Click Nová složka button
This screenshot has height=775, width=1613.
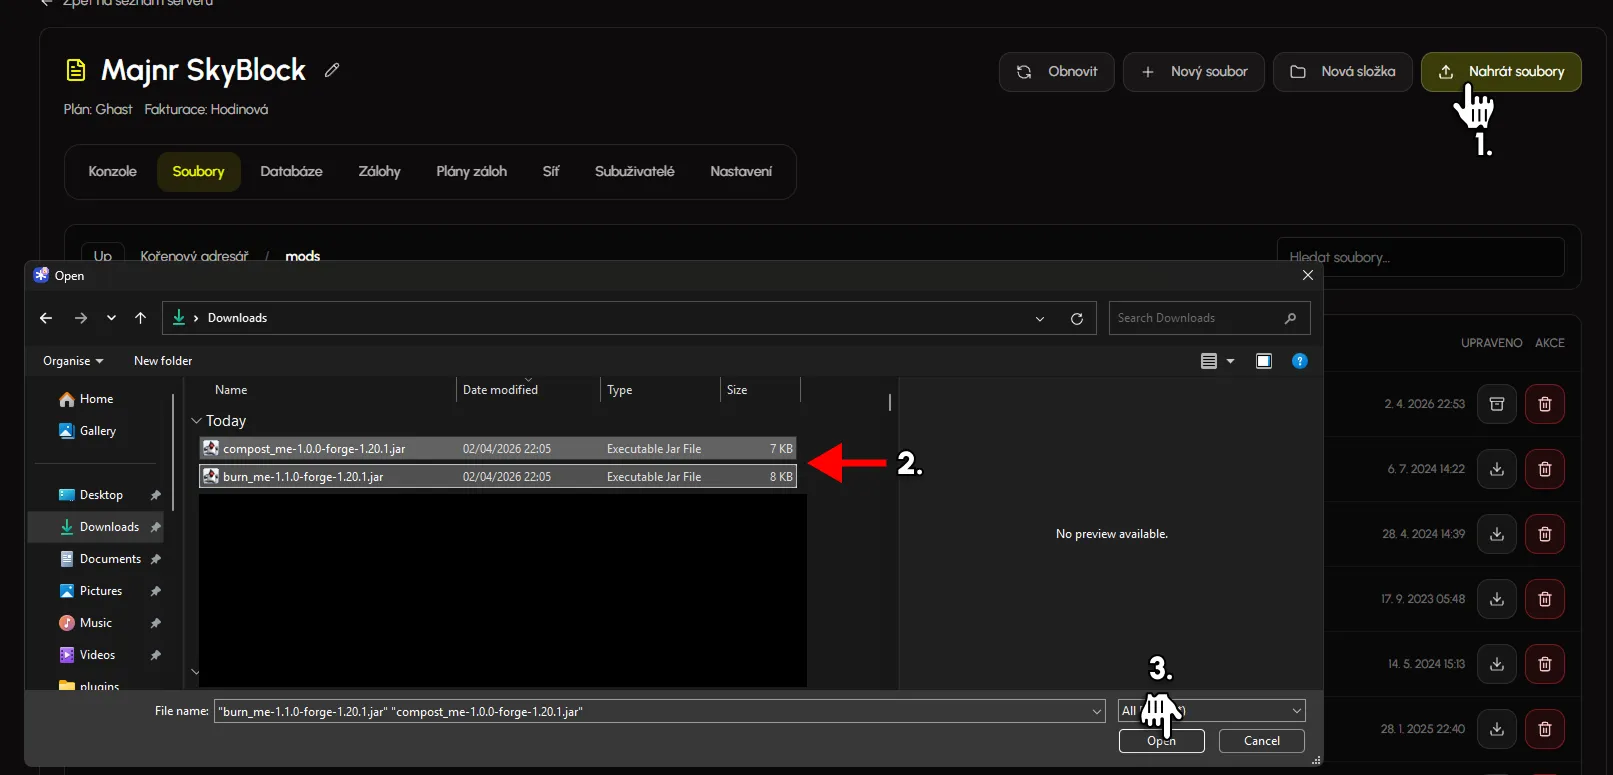pos(1342,72)
